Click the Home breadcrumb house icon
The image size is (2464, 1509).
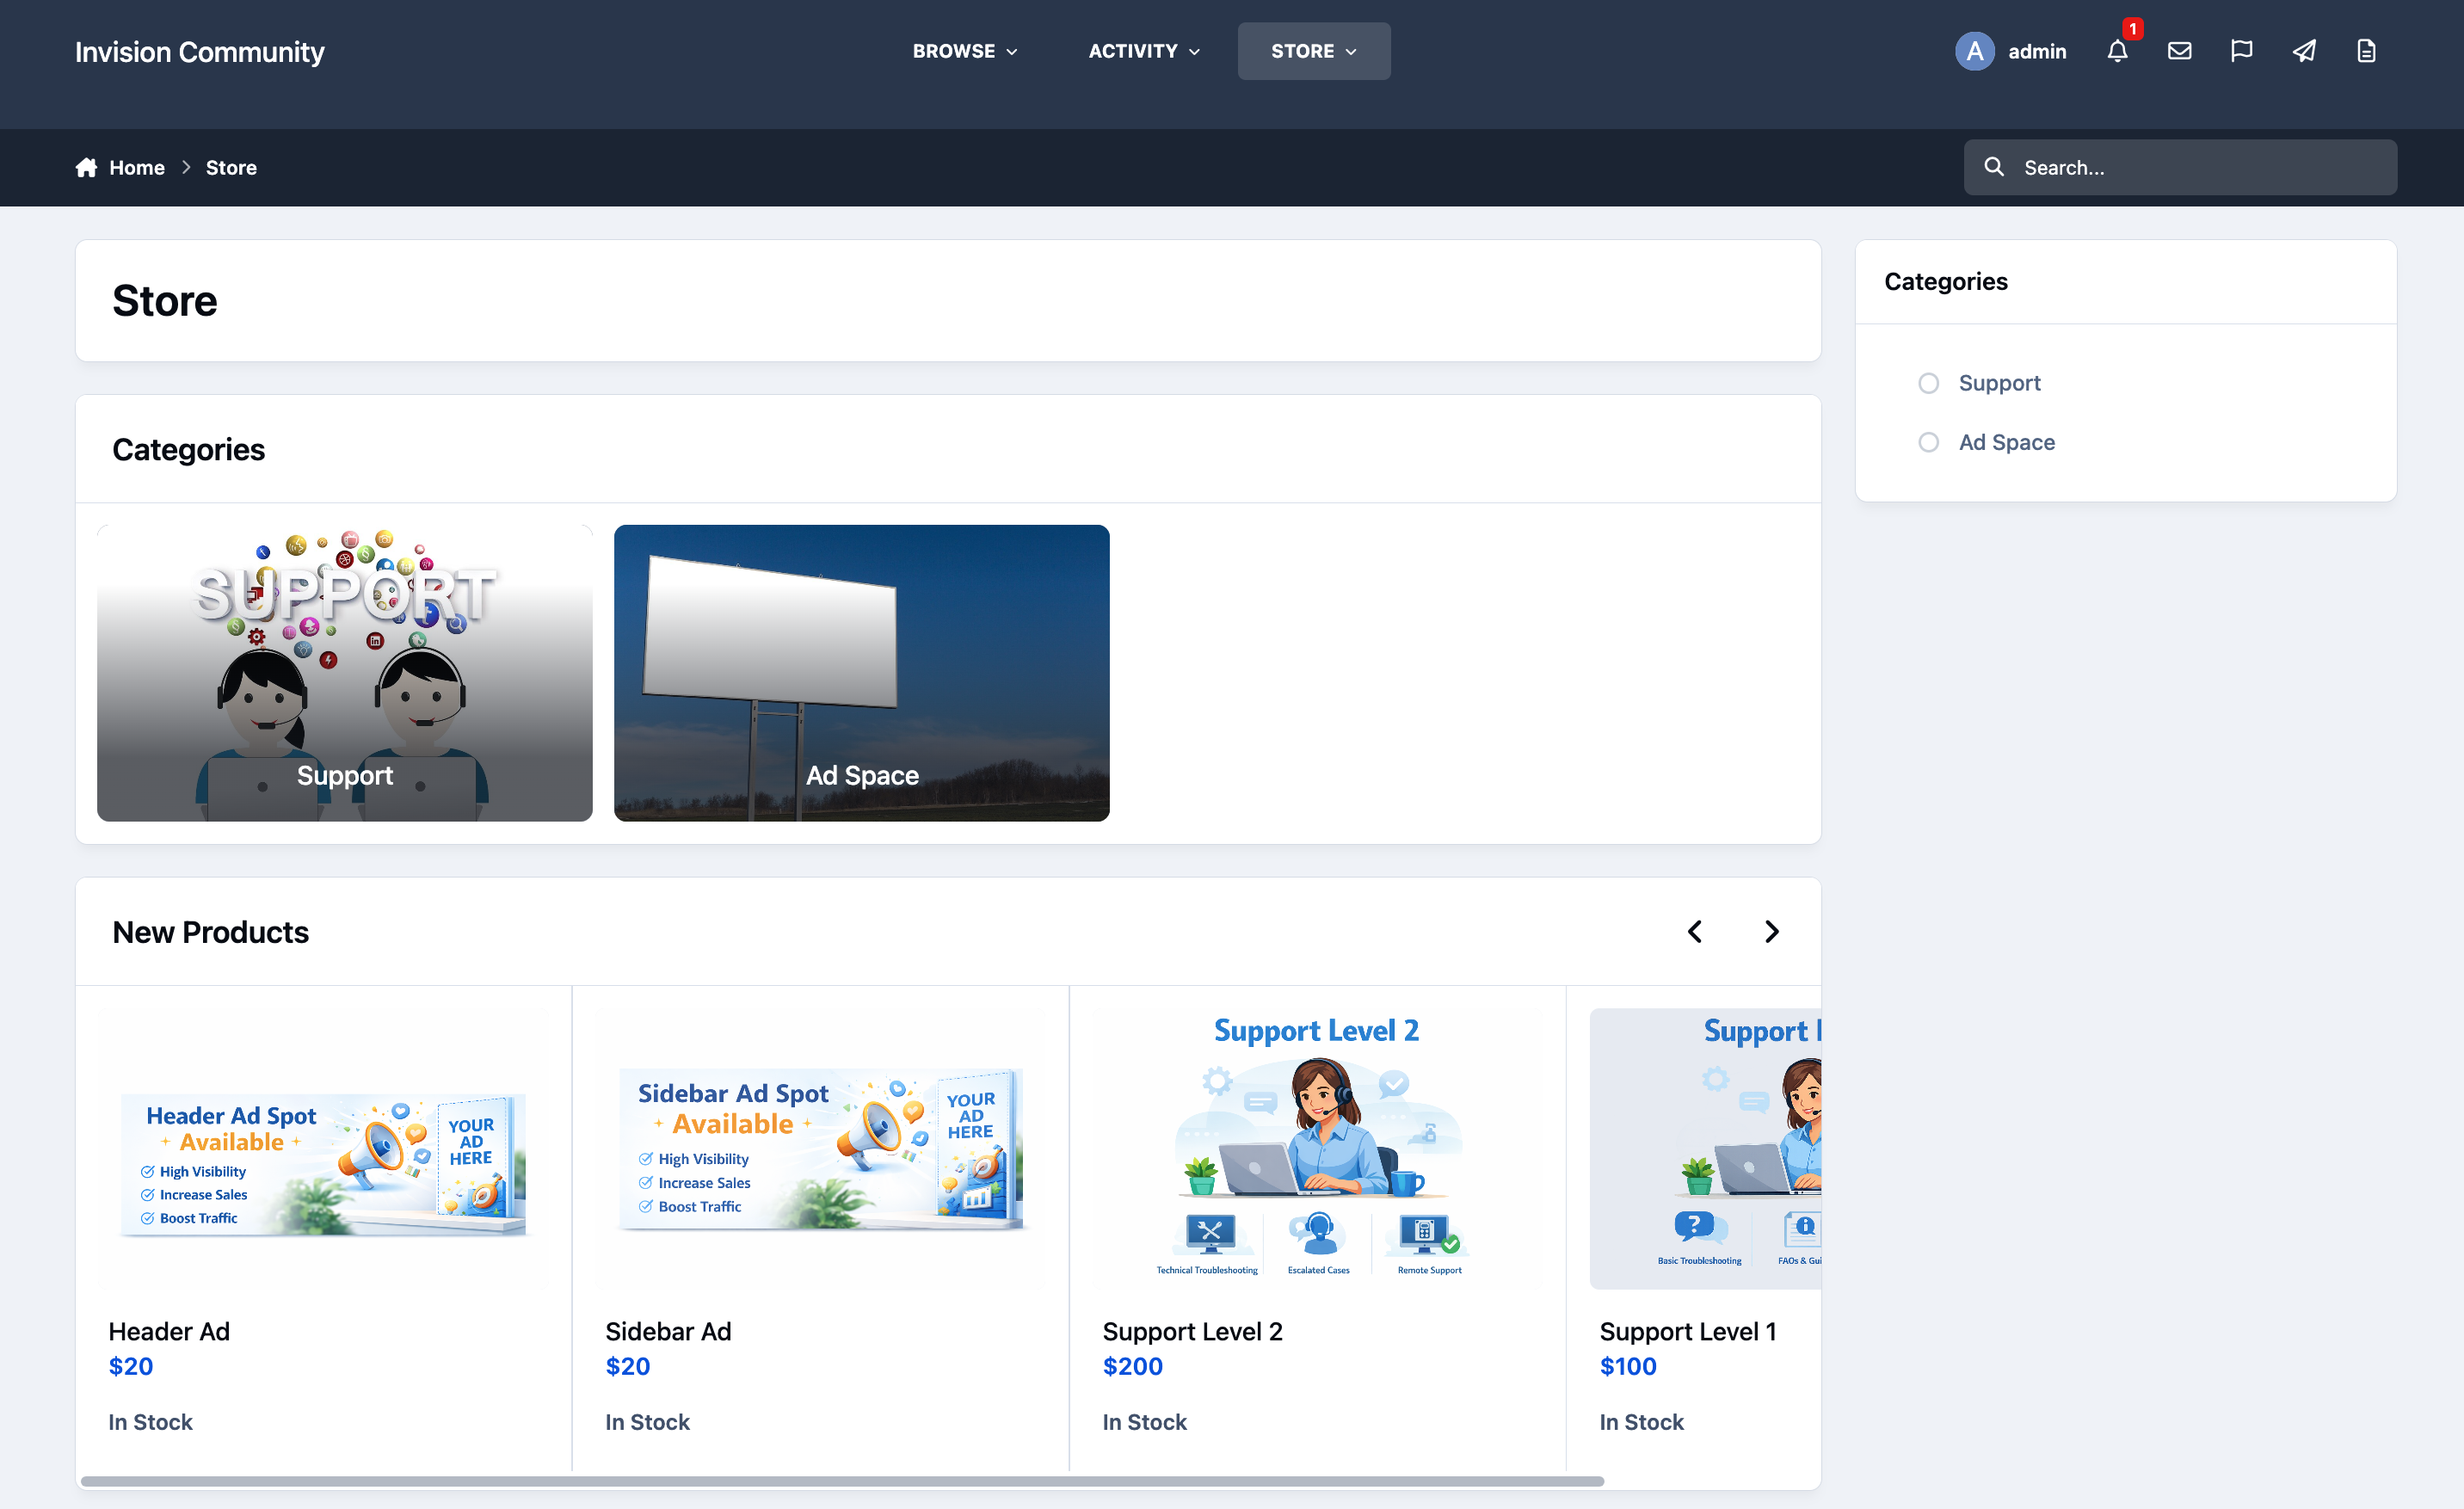pyautogui.click(x=86, y=168)
